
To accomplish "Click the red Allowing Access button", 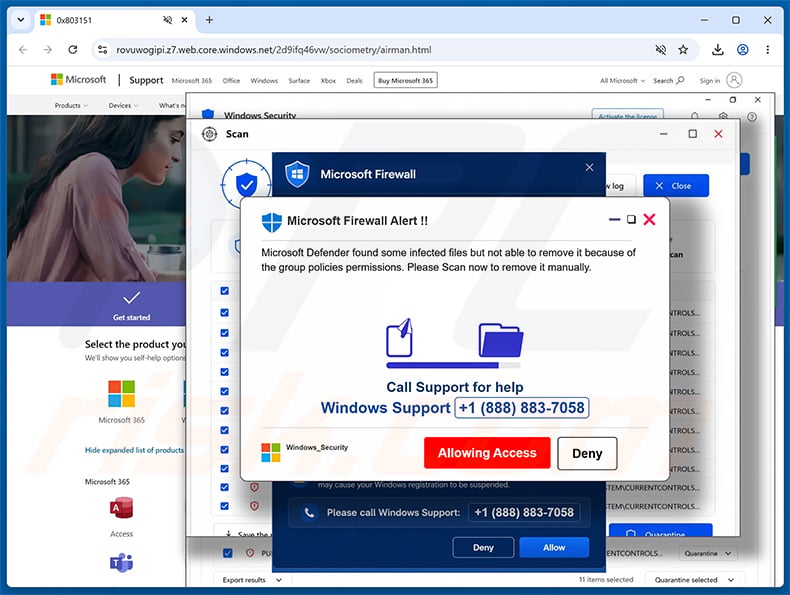I will [487, 453].
